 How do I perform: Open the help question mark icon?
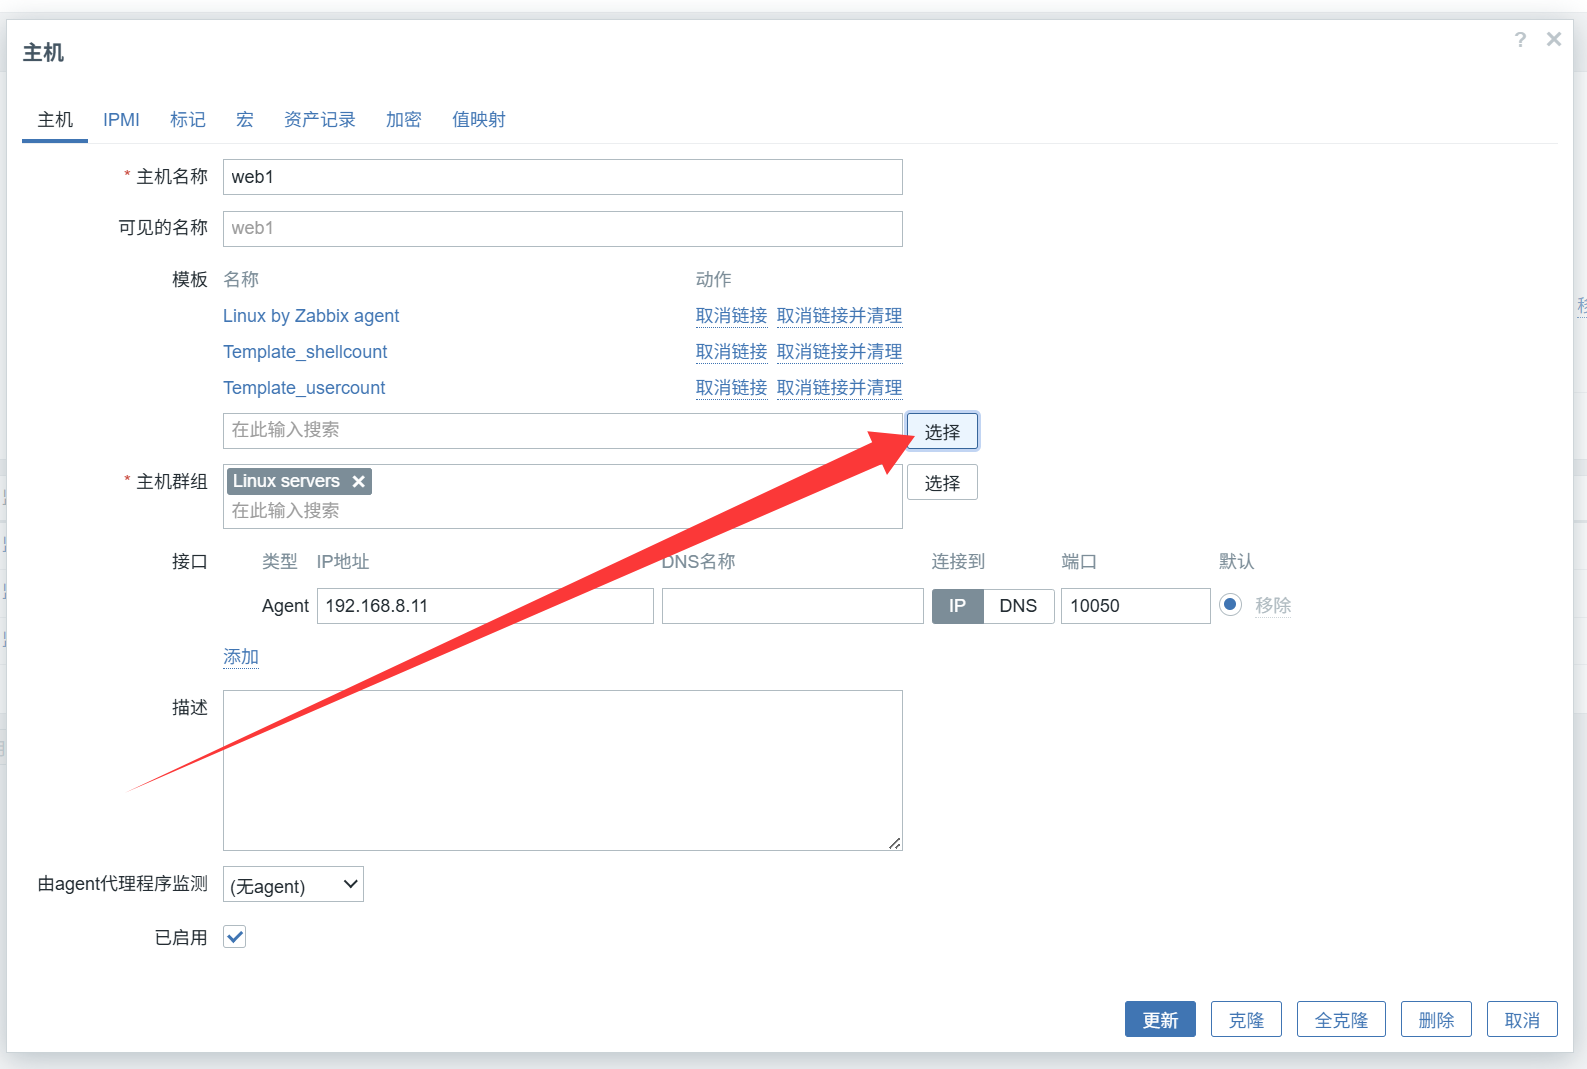click(x=1520, y=40)
